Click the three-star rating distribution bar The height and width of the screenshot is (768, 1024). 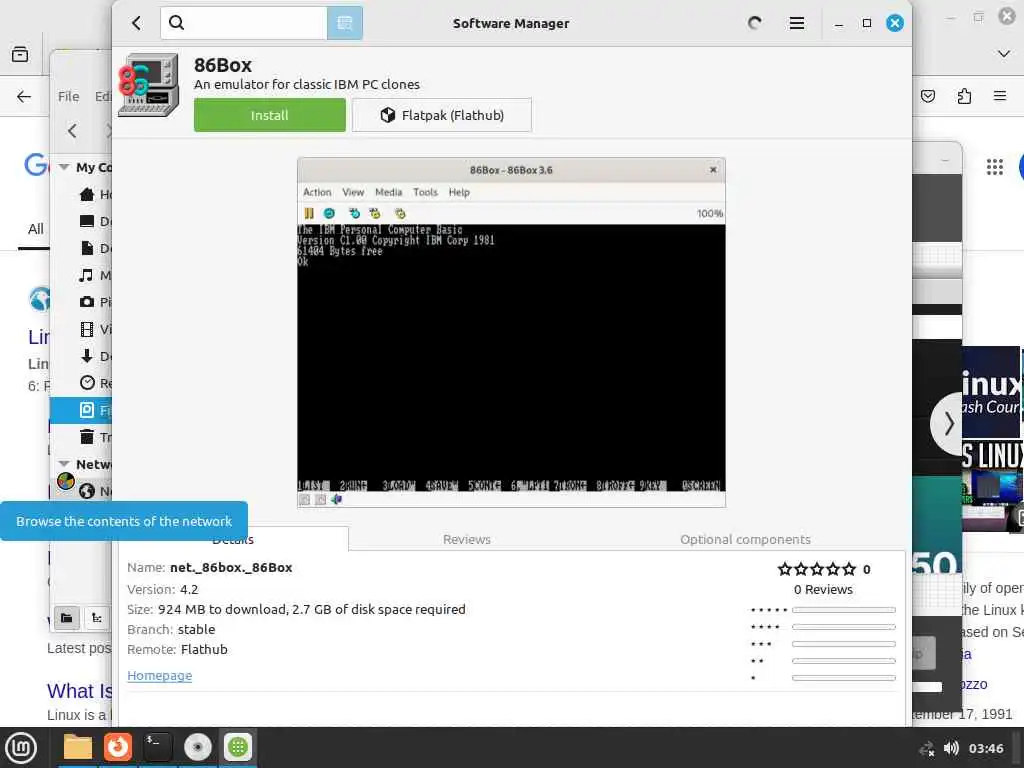click(844, 644)
